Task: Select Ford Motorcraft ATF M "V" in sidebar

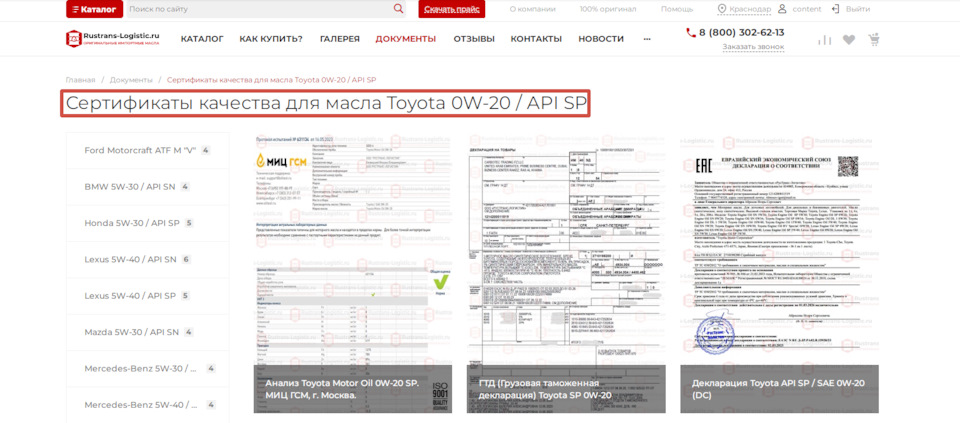Action: point(147,151)
